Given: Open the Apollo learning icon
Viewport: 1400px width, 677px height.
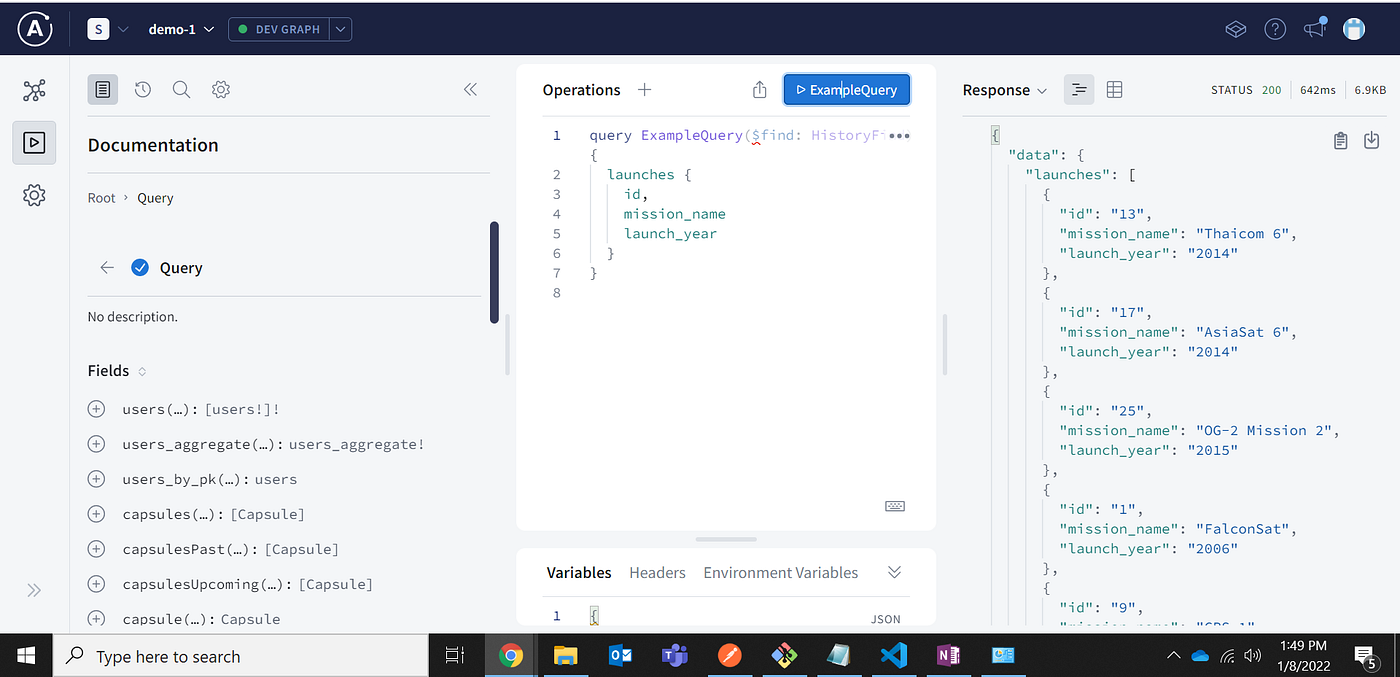Looking at the screenshot, I should [1236, 29].
